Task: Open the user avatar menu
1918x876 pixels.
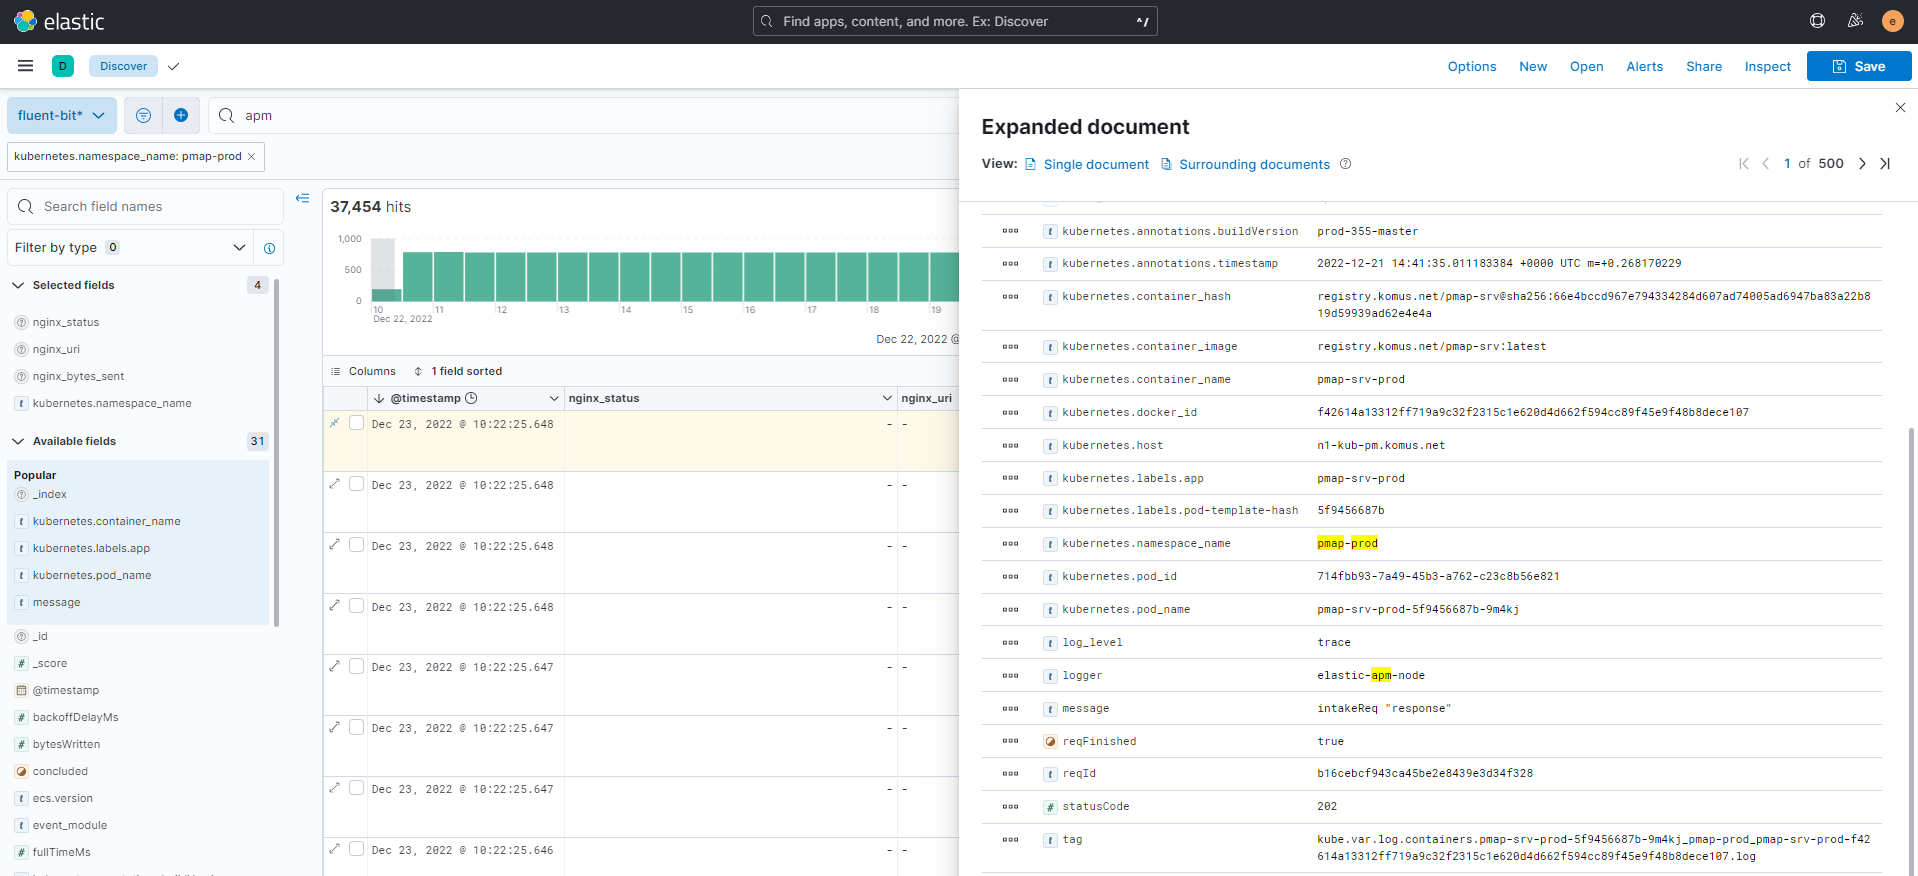Action: [x=1892, y=21]
